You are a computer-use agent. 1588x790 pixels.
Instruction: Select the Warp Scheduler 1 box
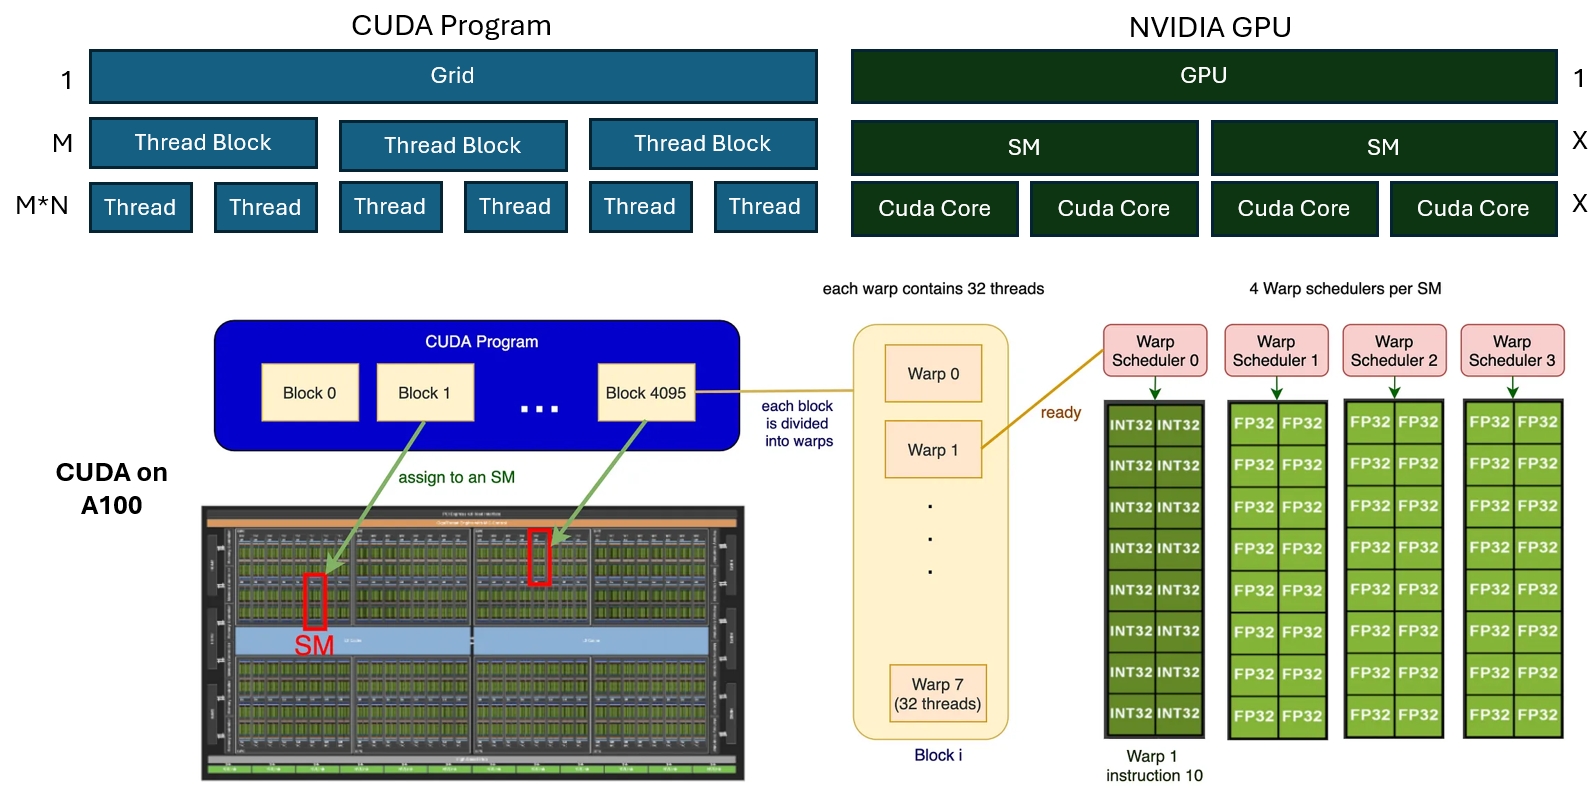(x=1275, y=351)
